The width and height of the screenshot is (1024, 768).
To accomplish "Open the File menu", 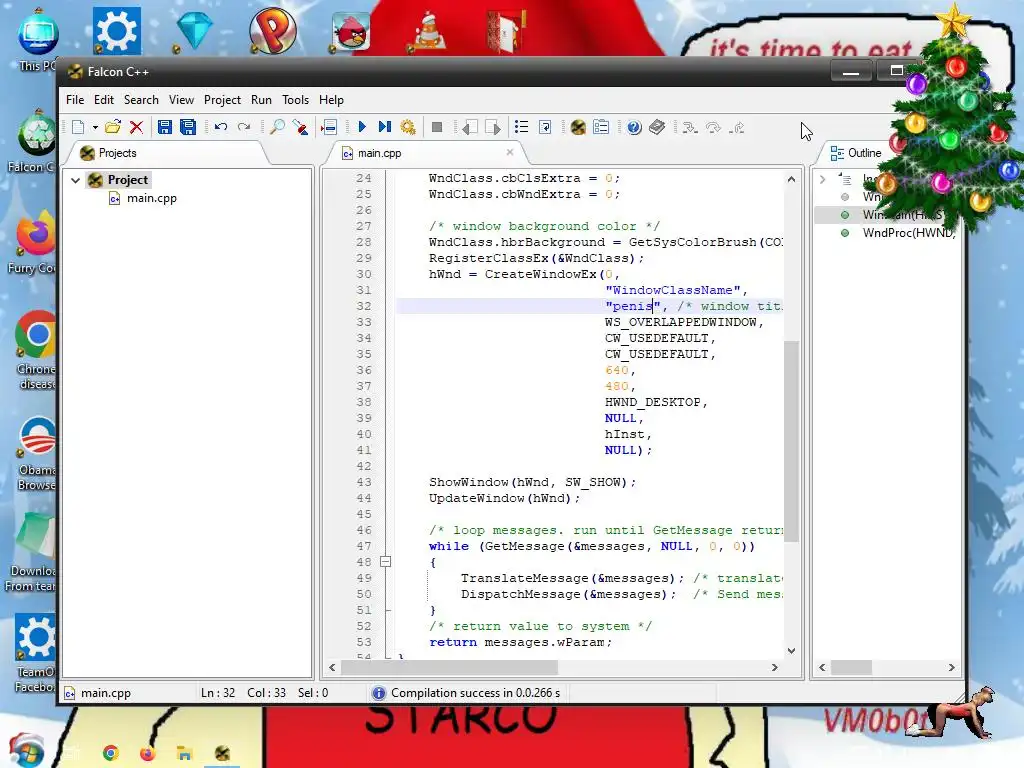I will click(75, 100).
